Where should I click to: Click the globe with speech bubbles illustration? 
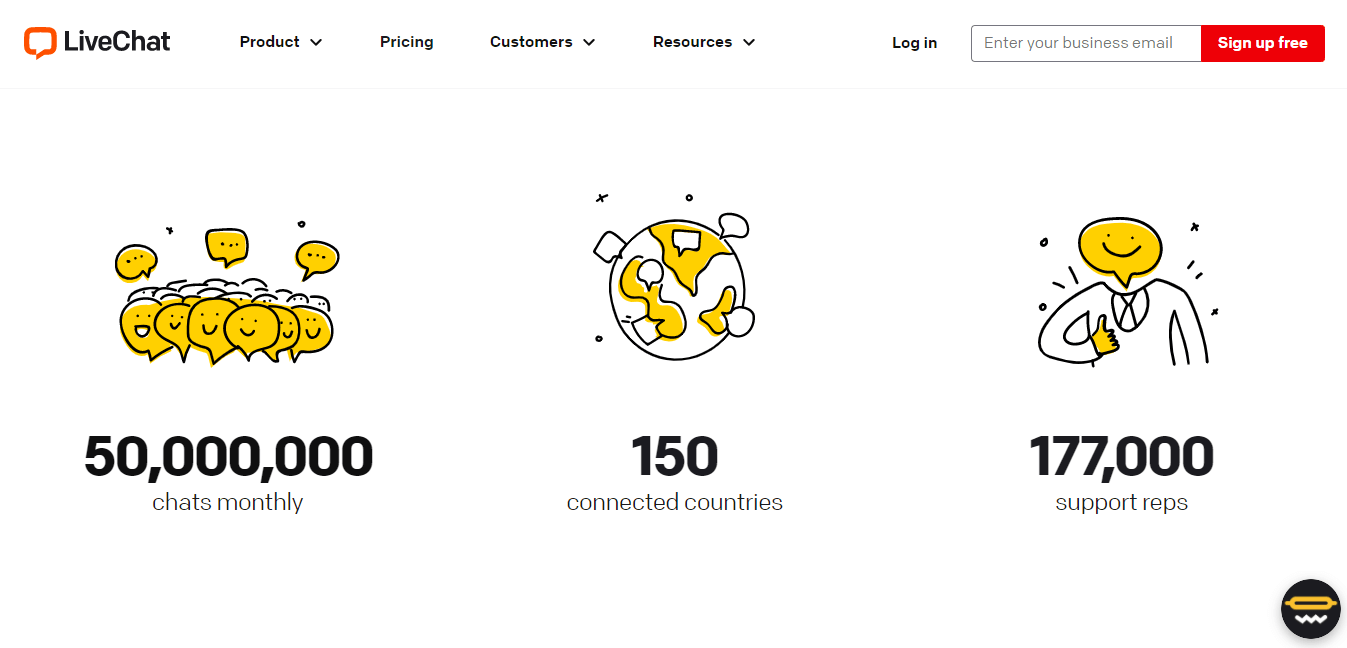pos(675,285)
